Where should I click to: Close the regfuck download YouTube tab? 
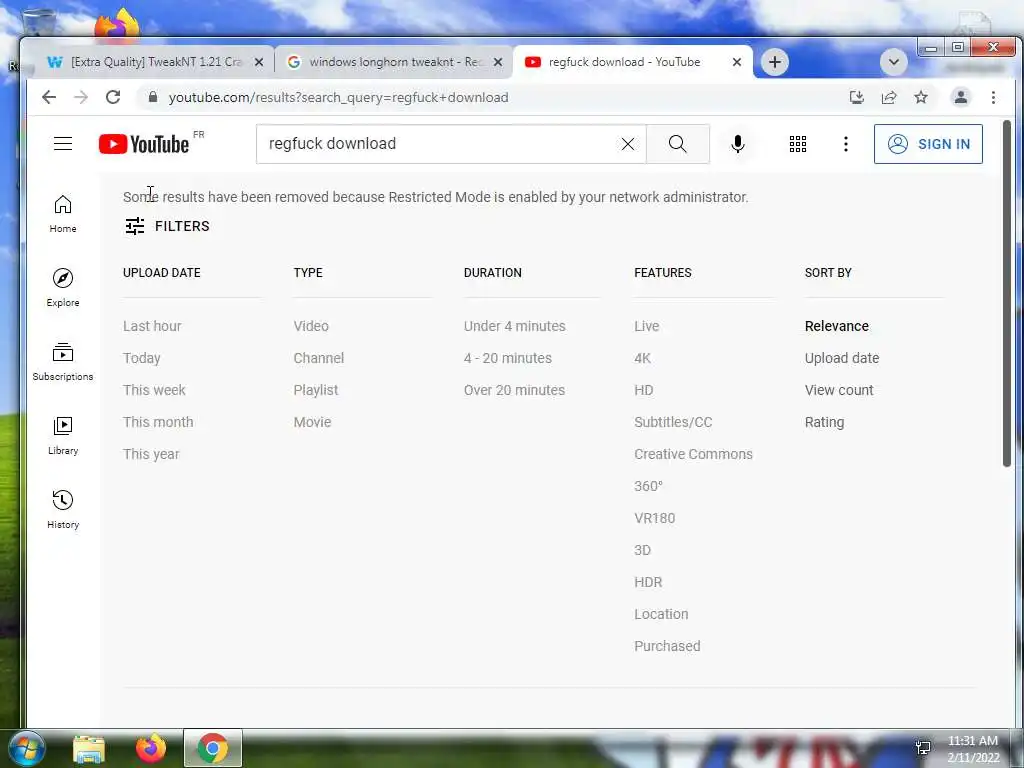pyautogui.click(x=737, y=62)
